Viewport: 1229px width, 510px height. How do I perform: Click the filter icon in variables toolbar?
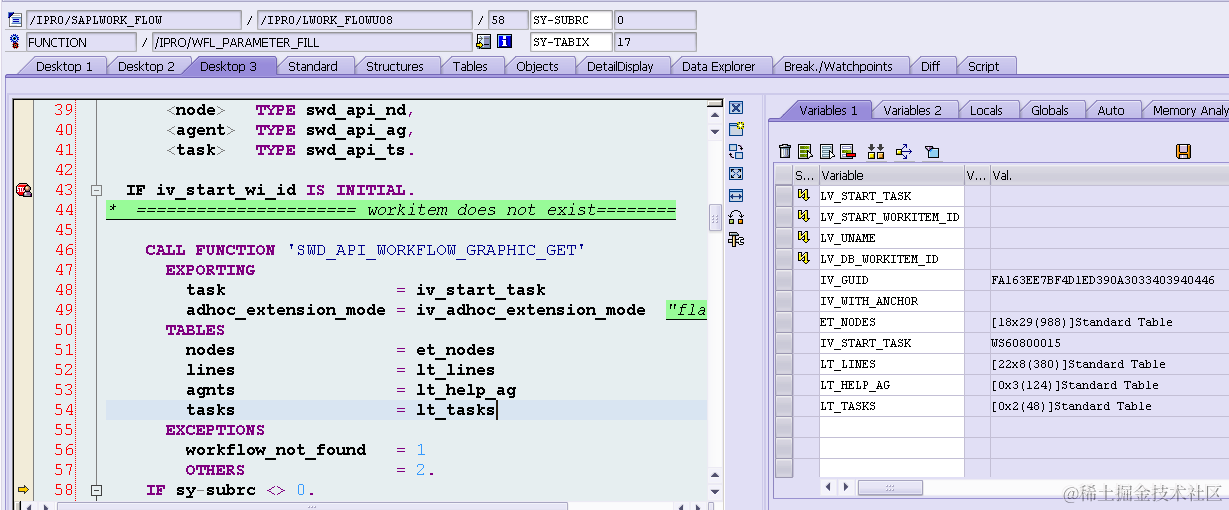tap(932, 151)
